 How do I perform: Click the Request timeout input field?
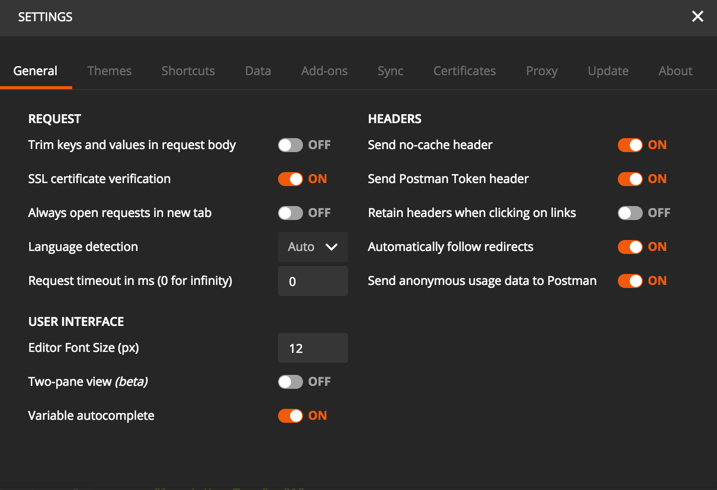click(313, 281)
